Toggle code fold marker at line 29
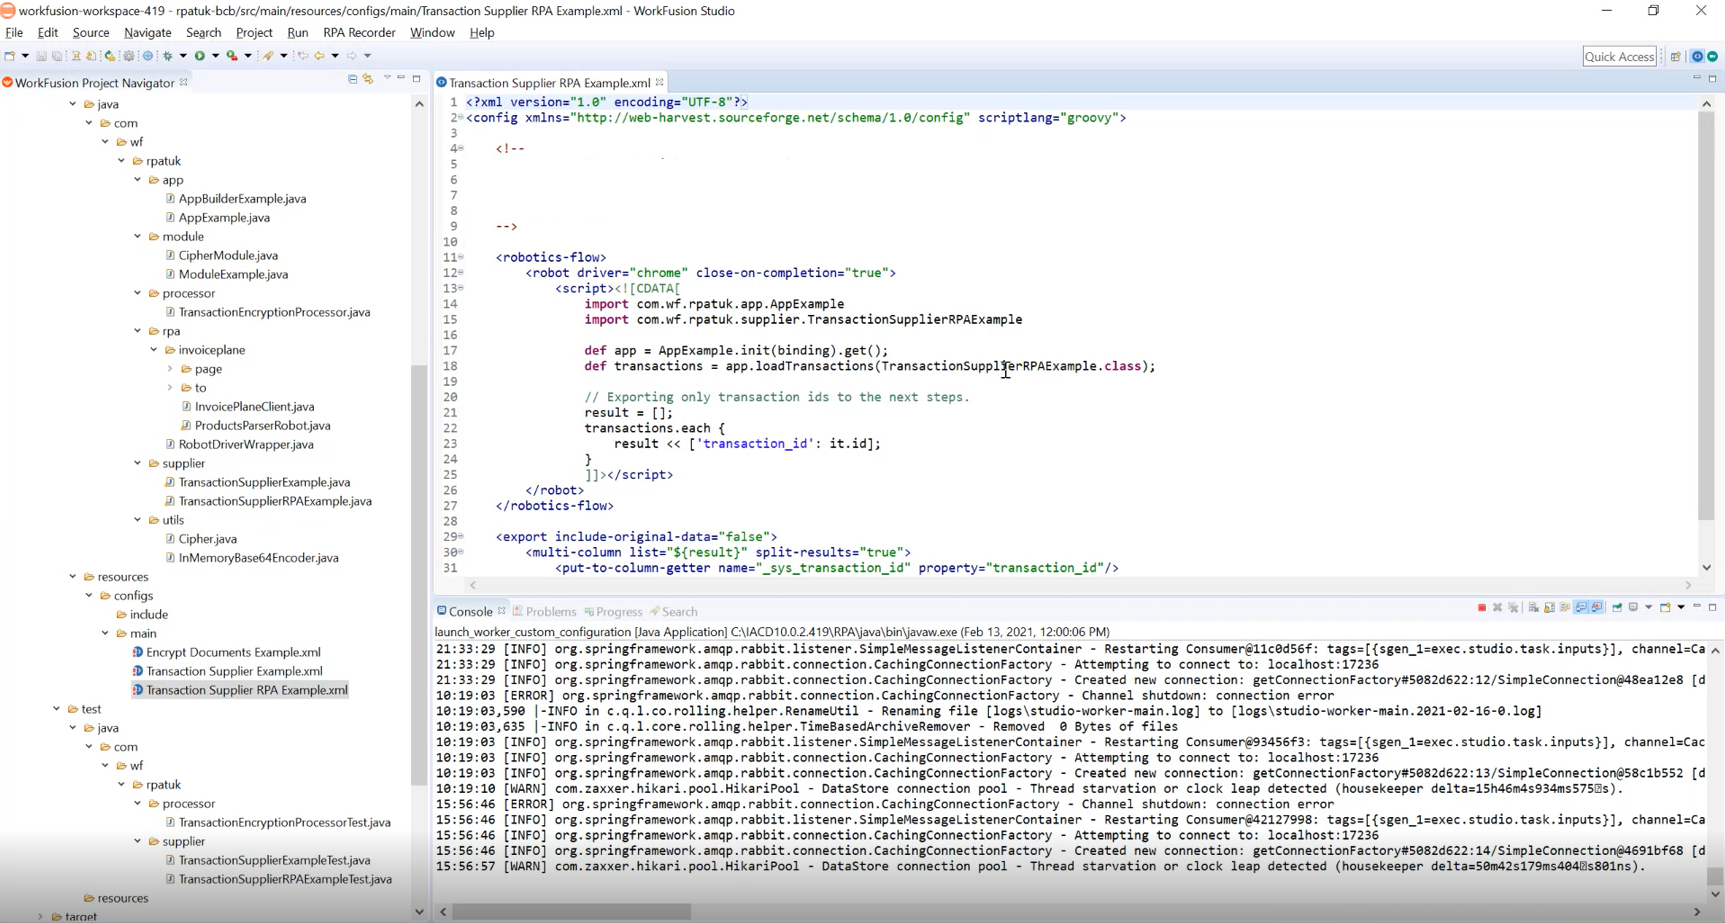Screen dimensions: 1725x923 [461, 537]
